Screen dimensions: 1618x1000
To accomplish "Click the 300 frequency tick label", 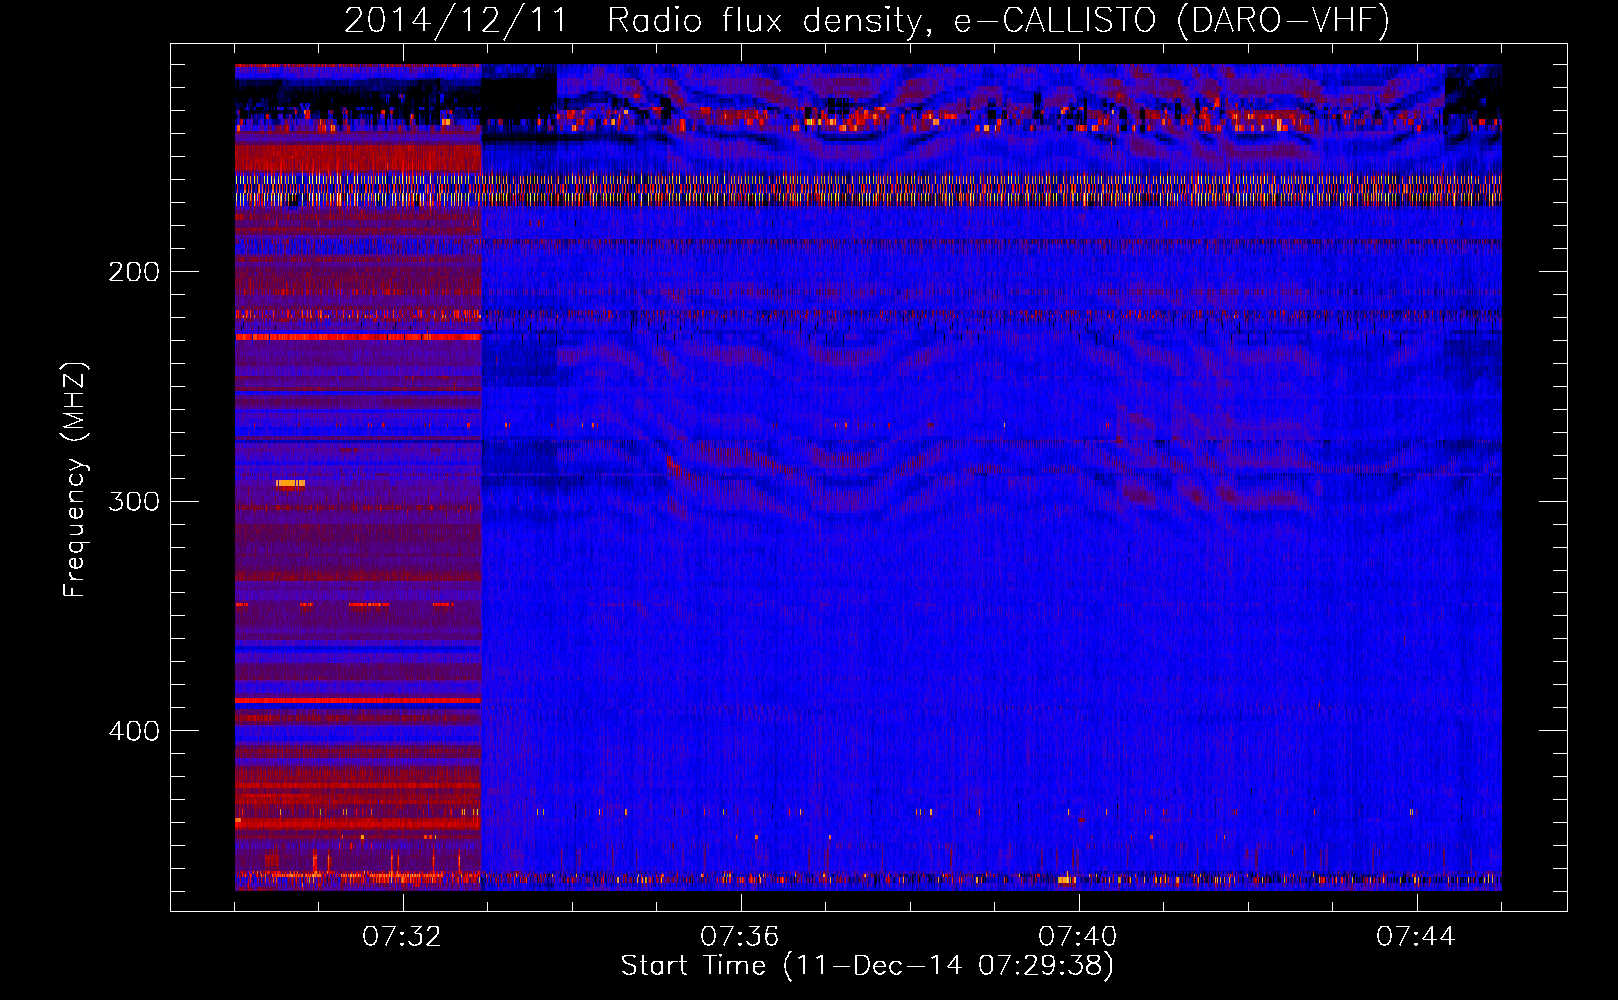I will point(134,501).
